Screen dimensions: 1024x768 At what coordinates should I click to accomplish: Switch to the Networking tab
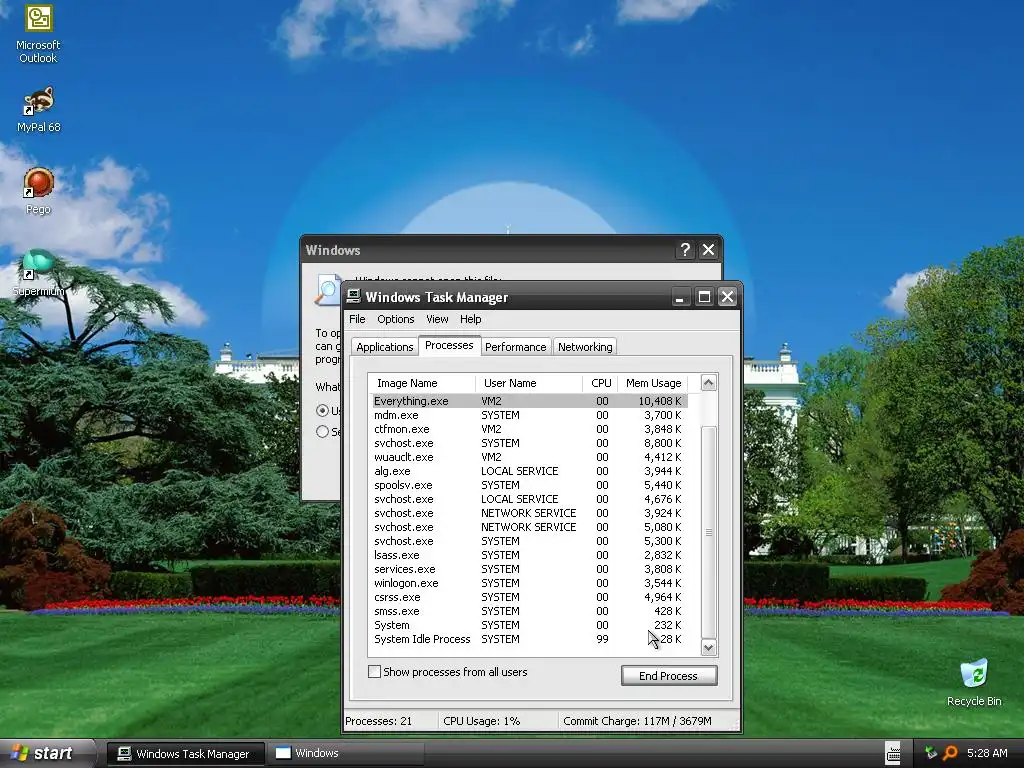[585, 347]
